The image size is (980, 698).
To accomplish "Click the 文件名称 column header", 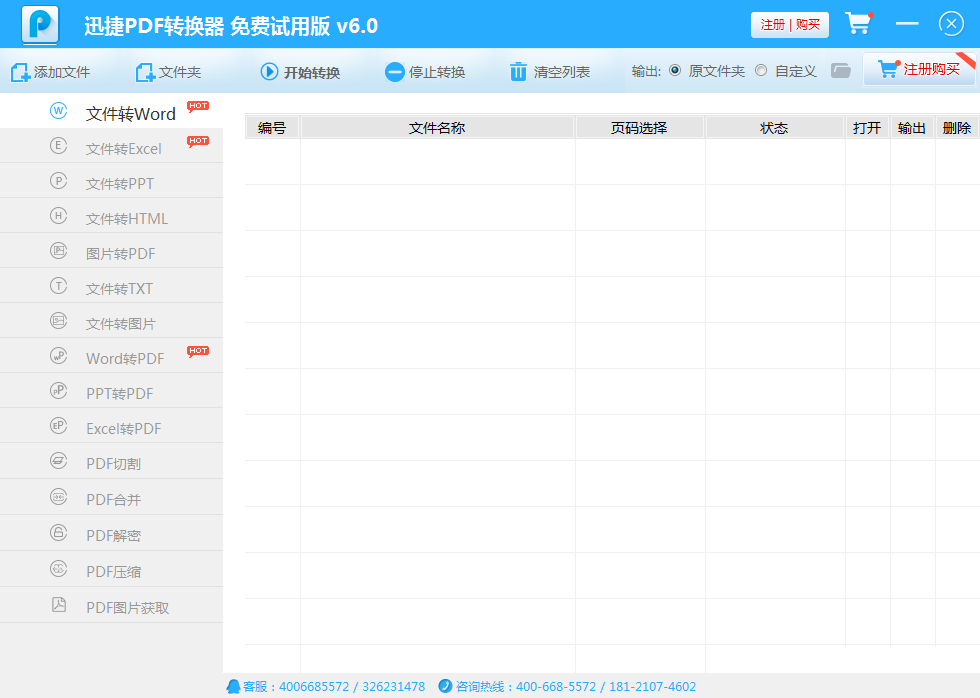I will 437,128.
